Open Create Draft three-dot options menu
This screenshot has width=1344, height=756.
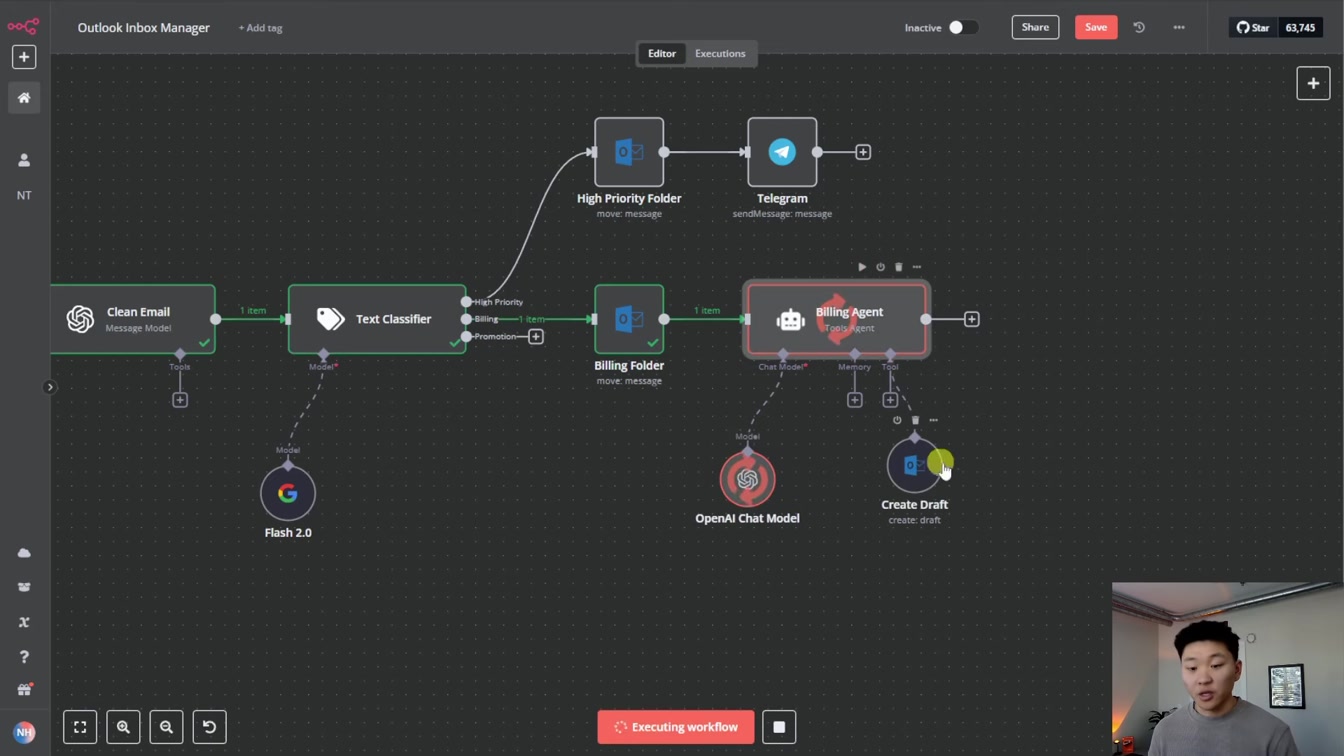933,420
